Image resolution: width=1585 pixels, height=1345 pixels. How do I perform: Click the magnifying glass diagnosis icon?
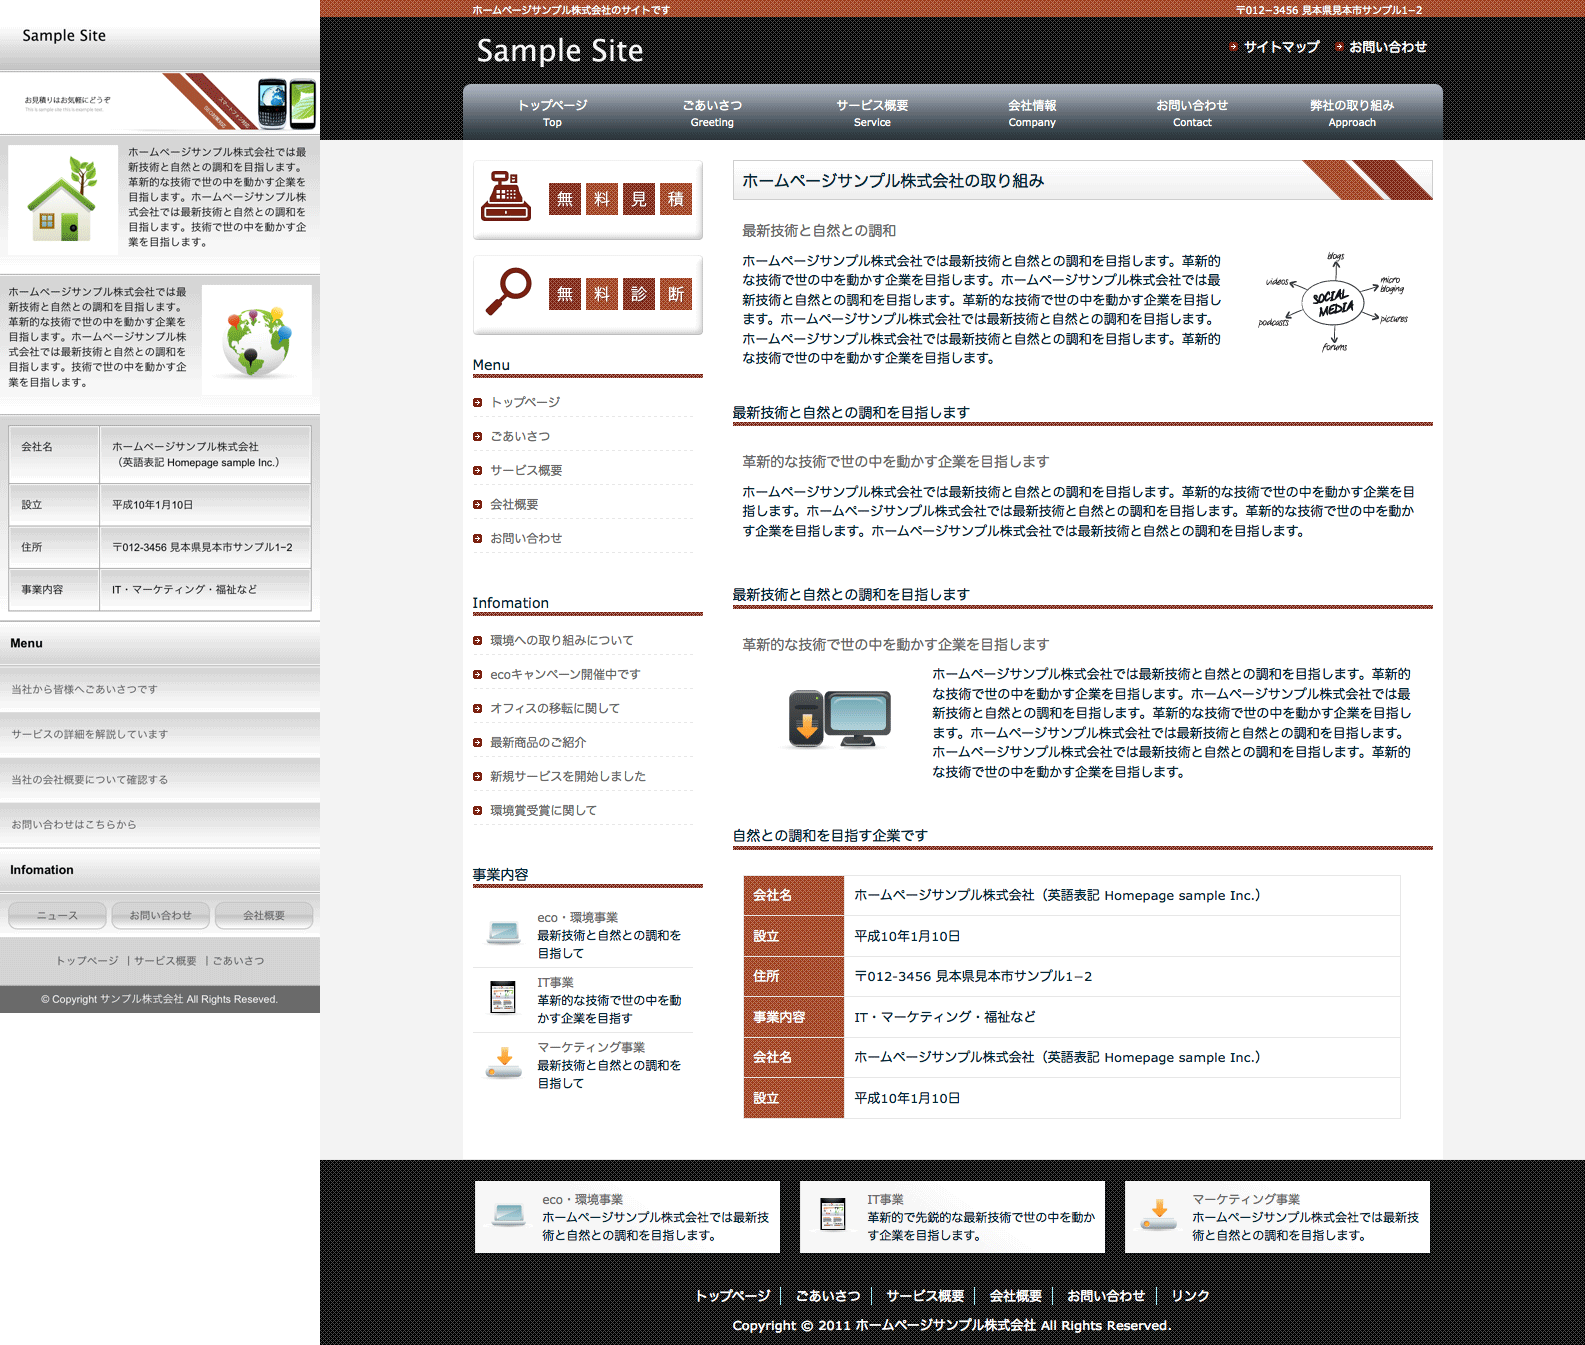pyautogui.click(x=508, y=292)
